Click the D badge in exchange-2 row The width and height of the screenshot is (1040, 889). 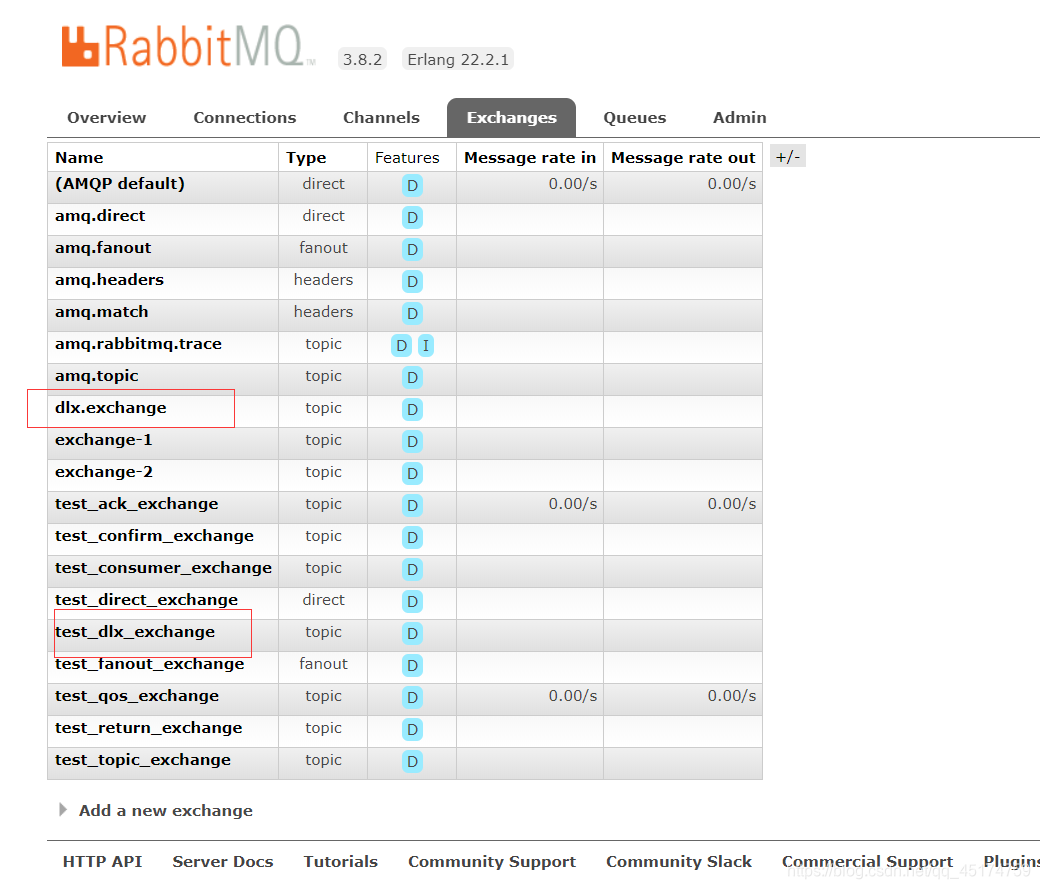point(412,474)
